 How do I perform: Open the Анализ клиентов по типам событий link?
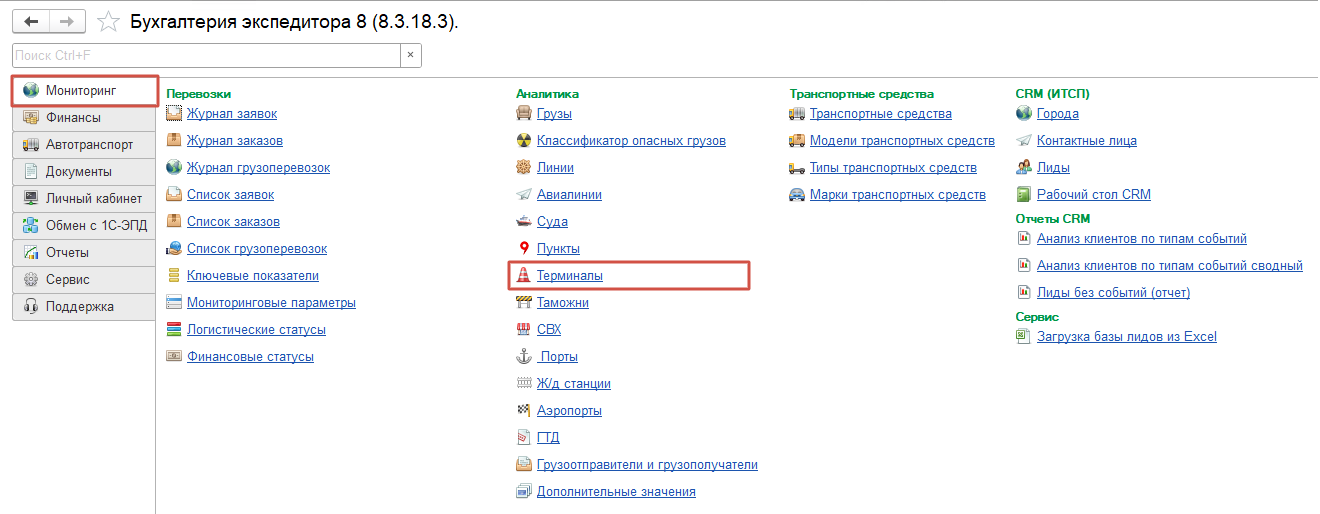[1142, 239]
